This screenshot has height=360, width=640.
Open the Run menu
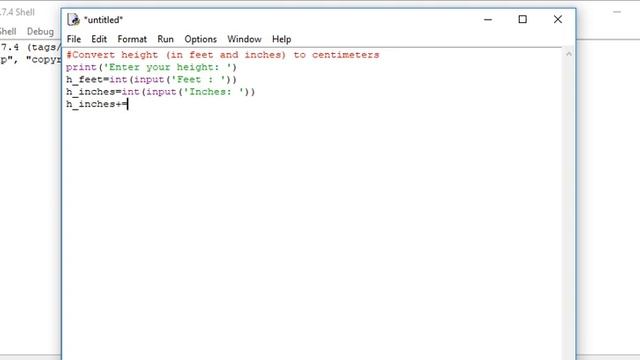tap(165, 39)
